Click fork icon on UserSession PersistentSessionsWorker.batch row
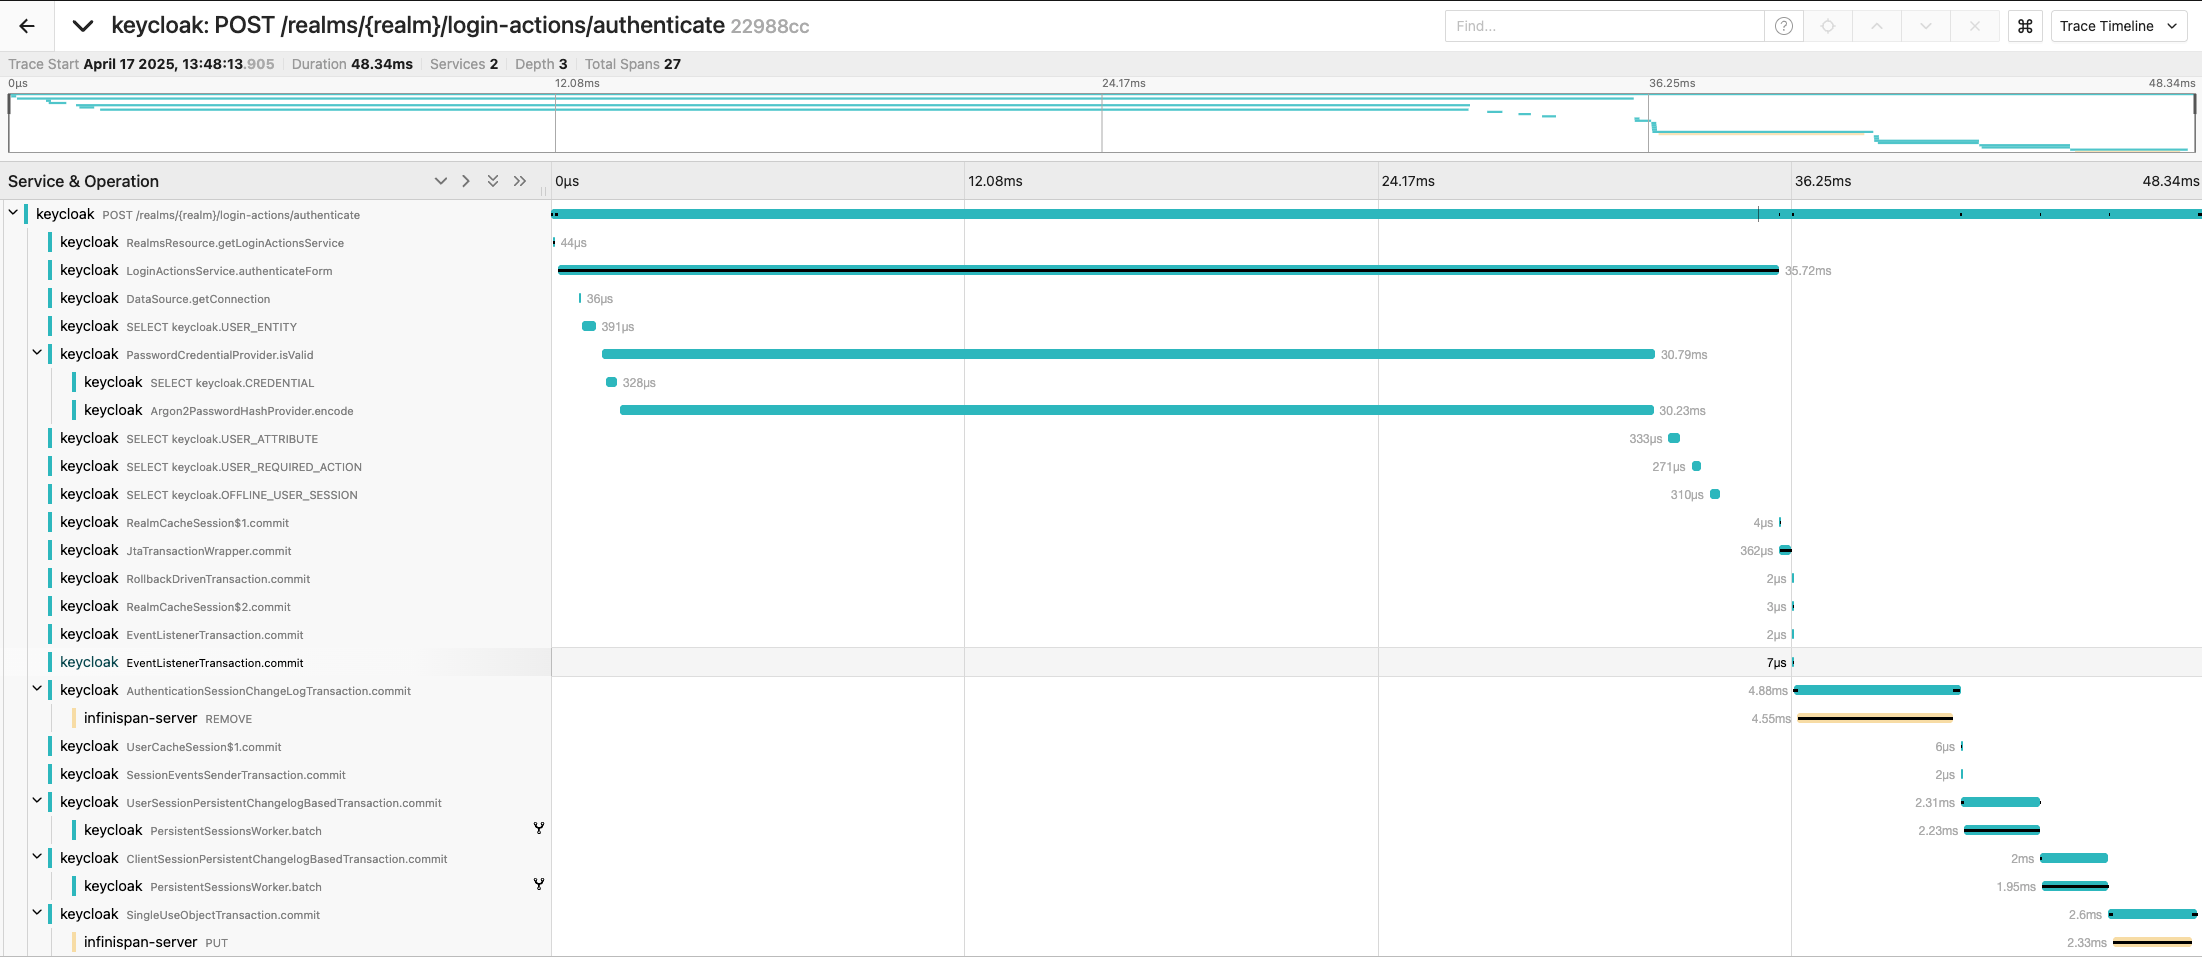The height and width of the screenshot is (957, 2202). click(x=539, y=828)
